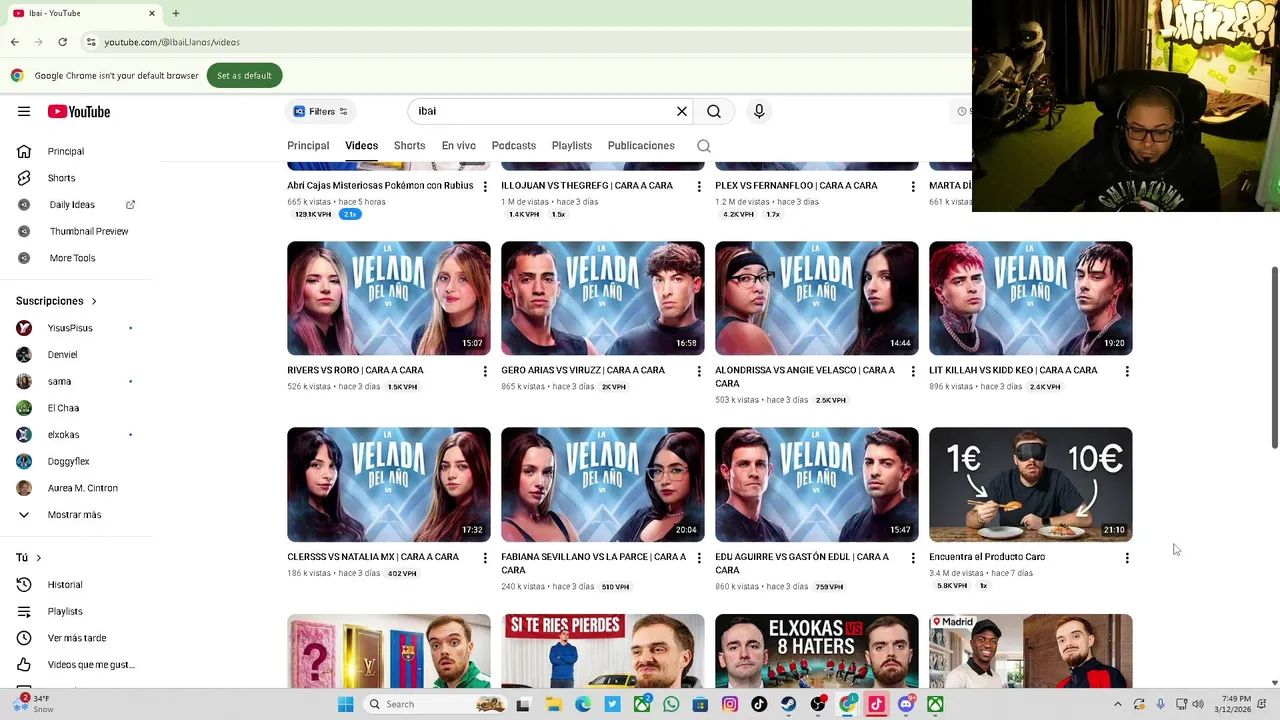Open options for Abri Cajas Misteriosas Pokémon video
1280x720 pixels.
[485, 186]
